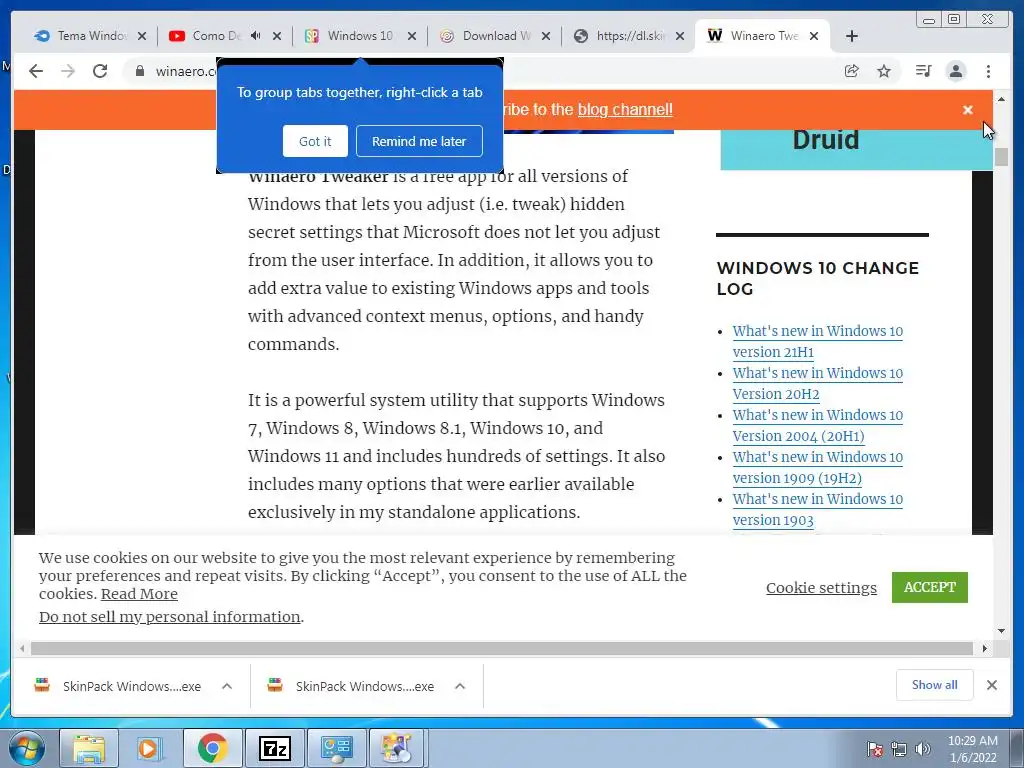Accept cookies with the green ACCEPT button

point(929,587)
